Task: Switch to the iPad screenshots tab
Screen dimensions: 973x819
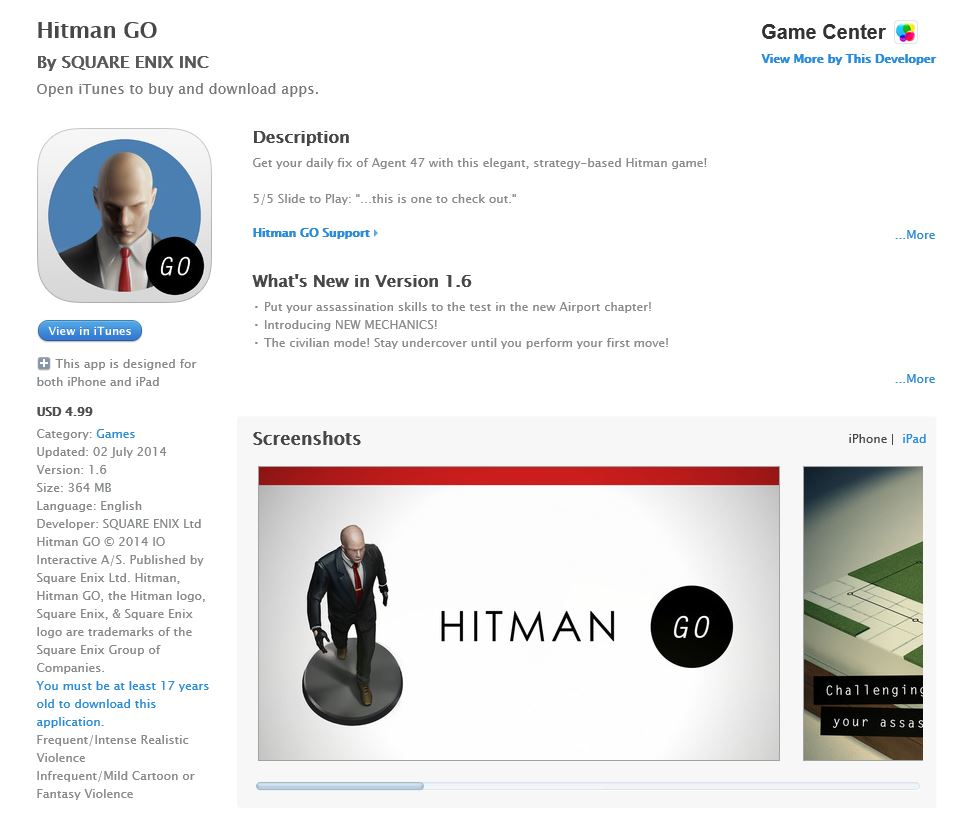Action: (914, 439)
